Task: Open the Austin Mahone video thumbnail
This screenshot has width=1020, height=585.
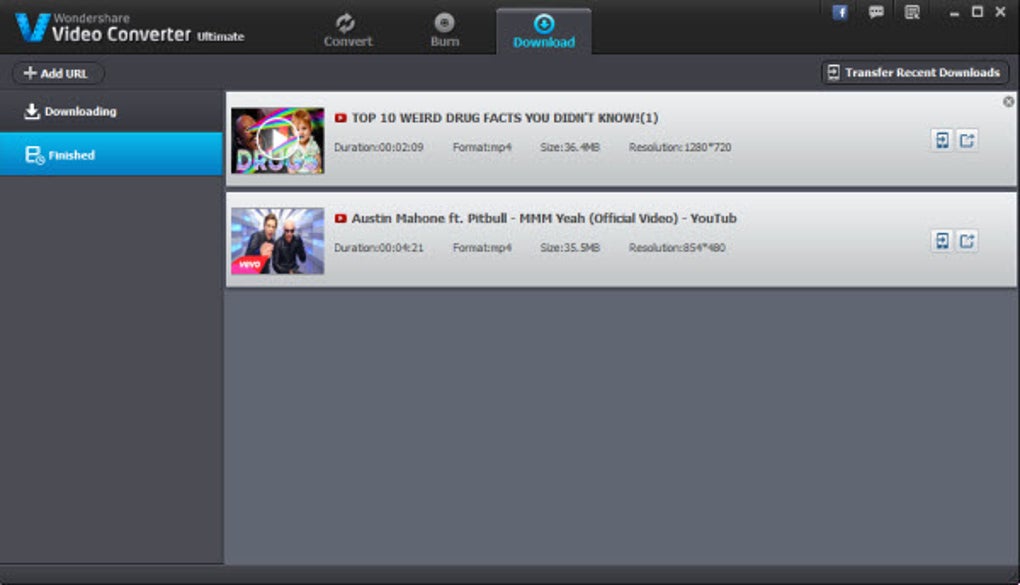Action: (x=278, y=241)
